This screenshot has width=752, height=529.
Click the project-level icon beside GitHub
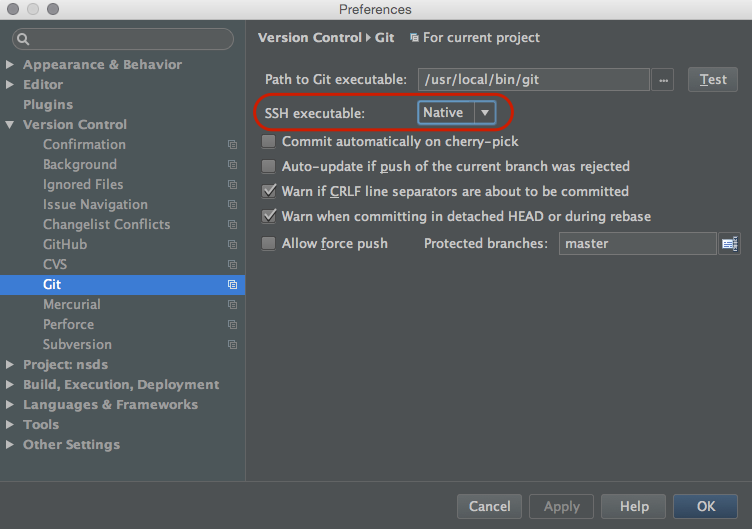click(233, 245)
